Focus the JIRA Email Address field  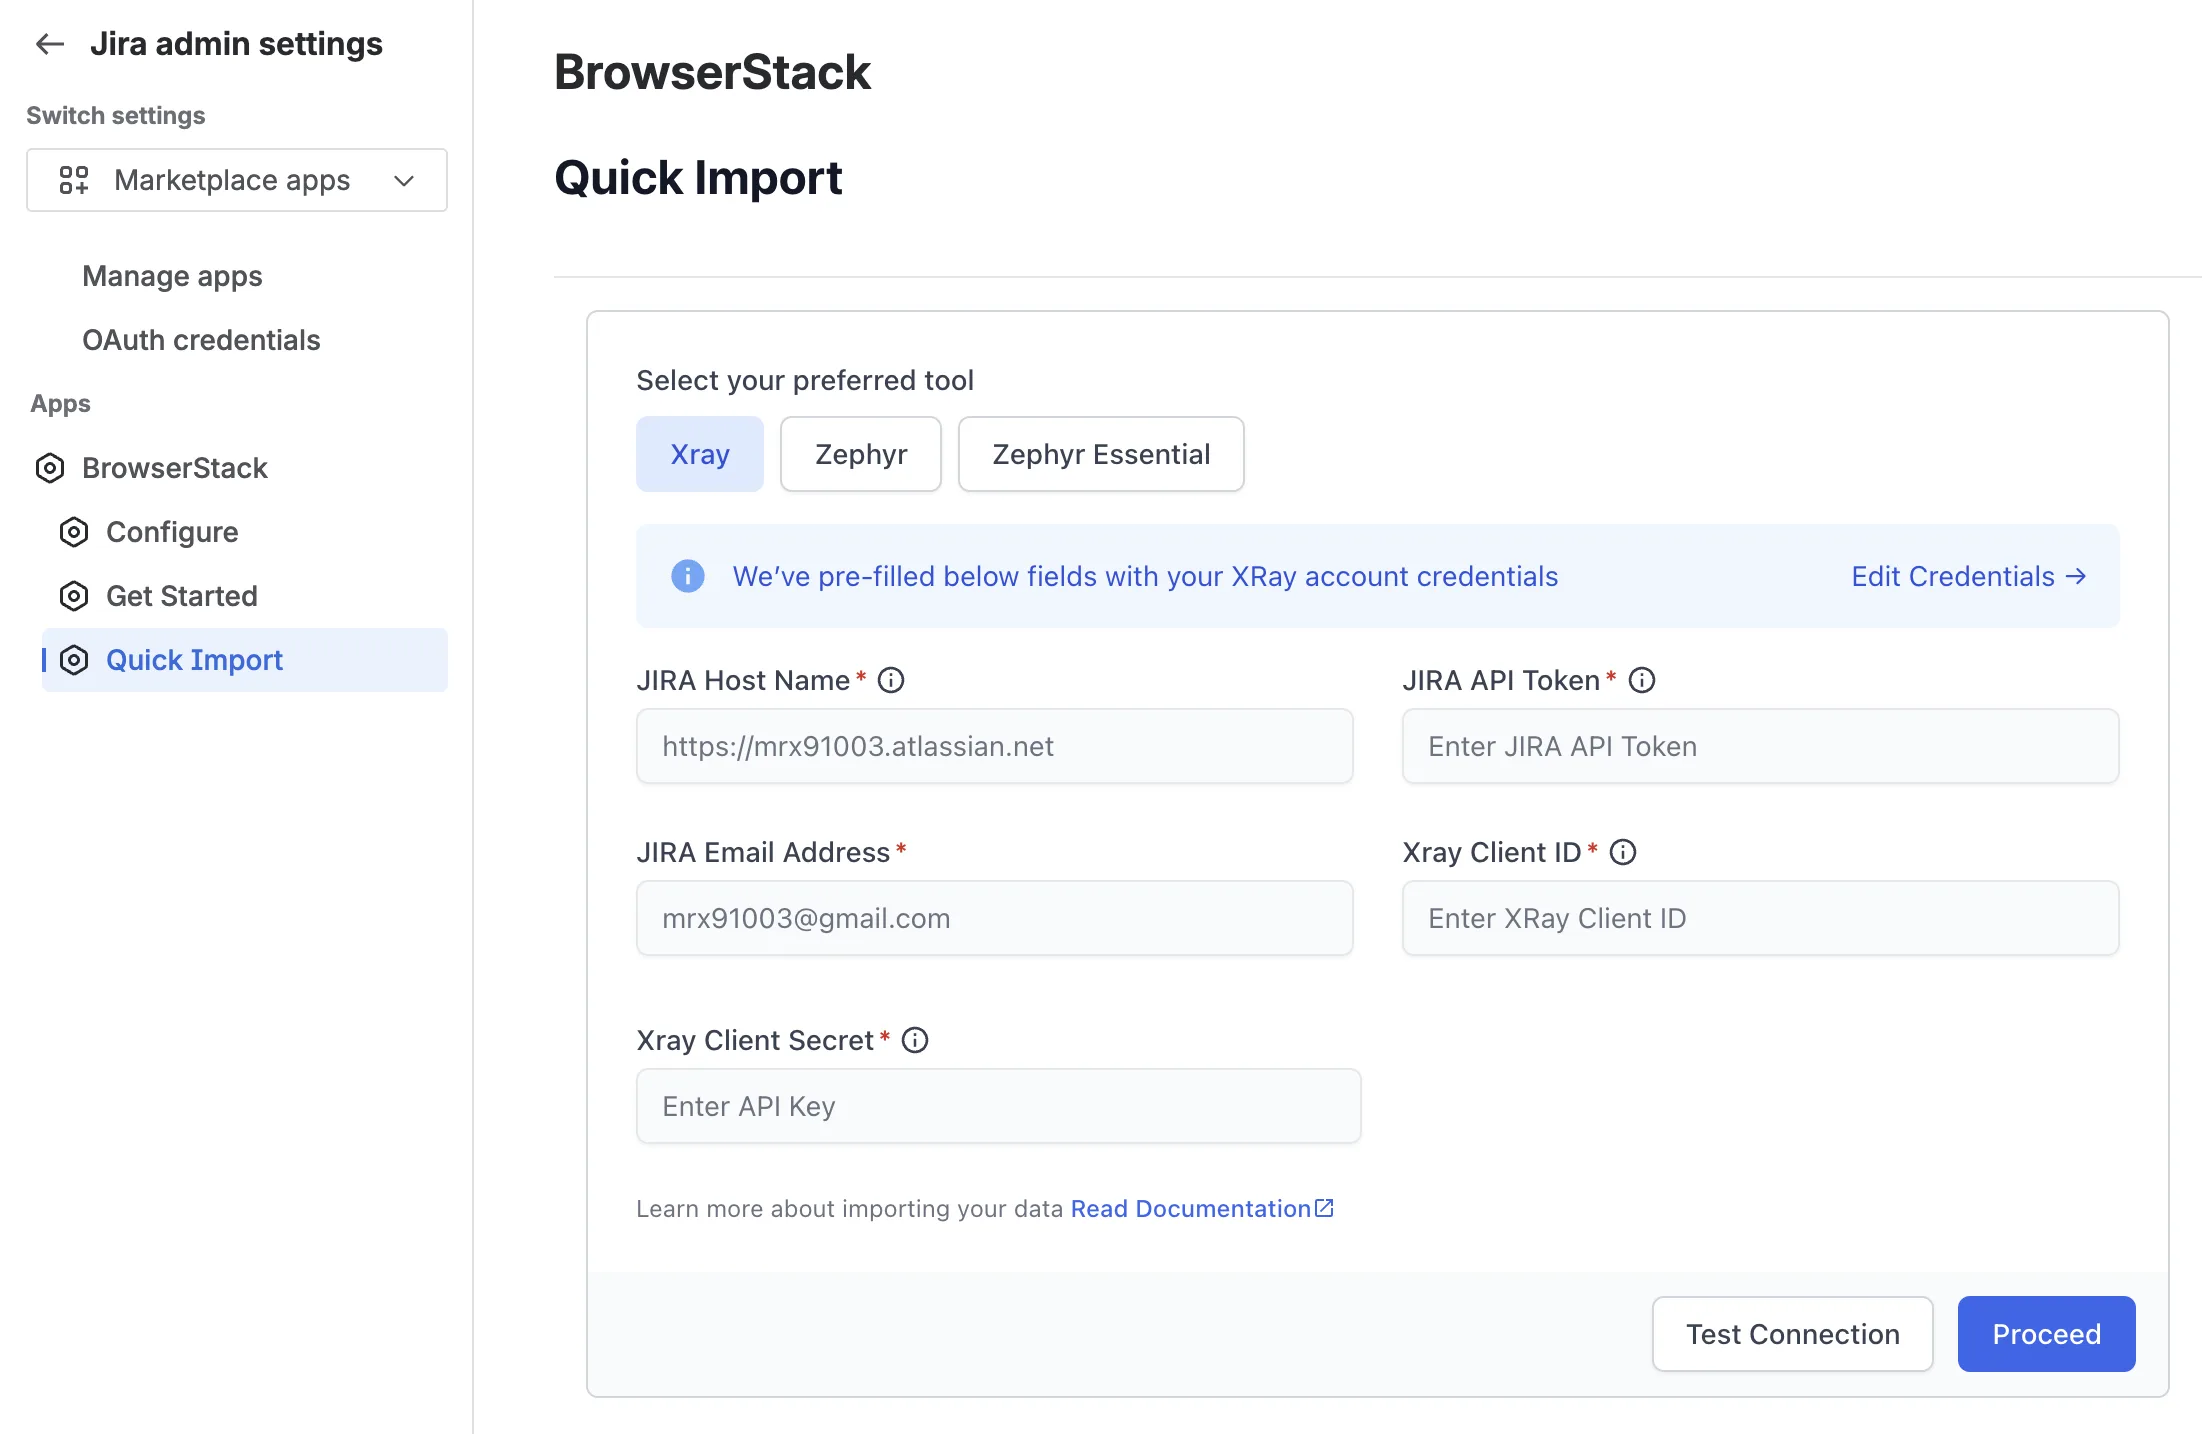coord(995,918)
